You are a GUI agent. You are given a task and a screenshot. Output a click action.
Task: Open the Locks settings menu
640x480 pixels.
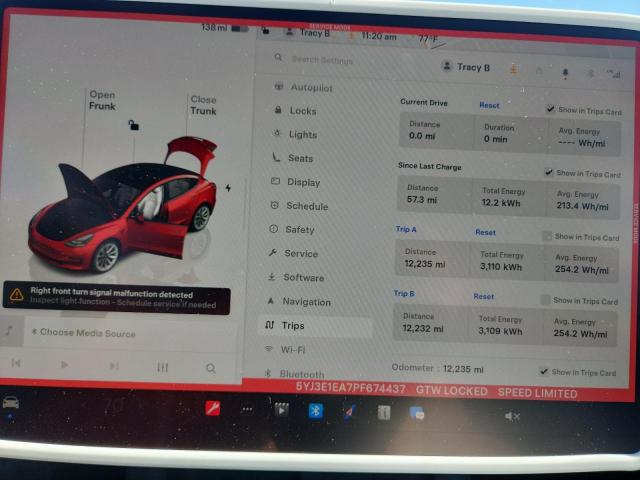click(296, 111)
